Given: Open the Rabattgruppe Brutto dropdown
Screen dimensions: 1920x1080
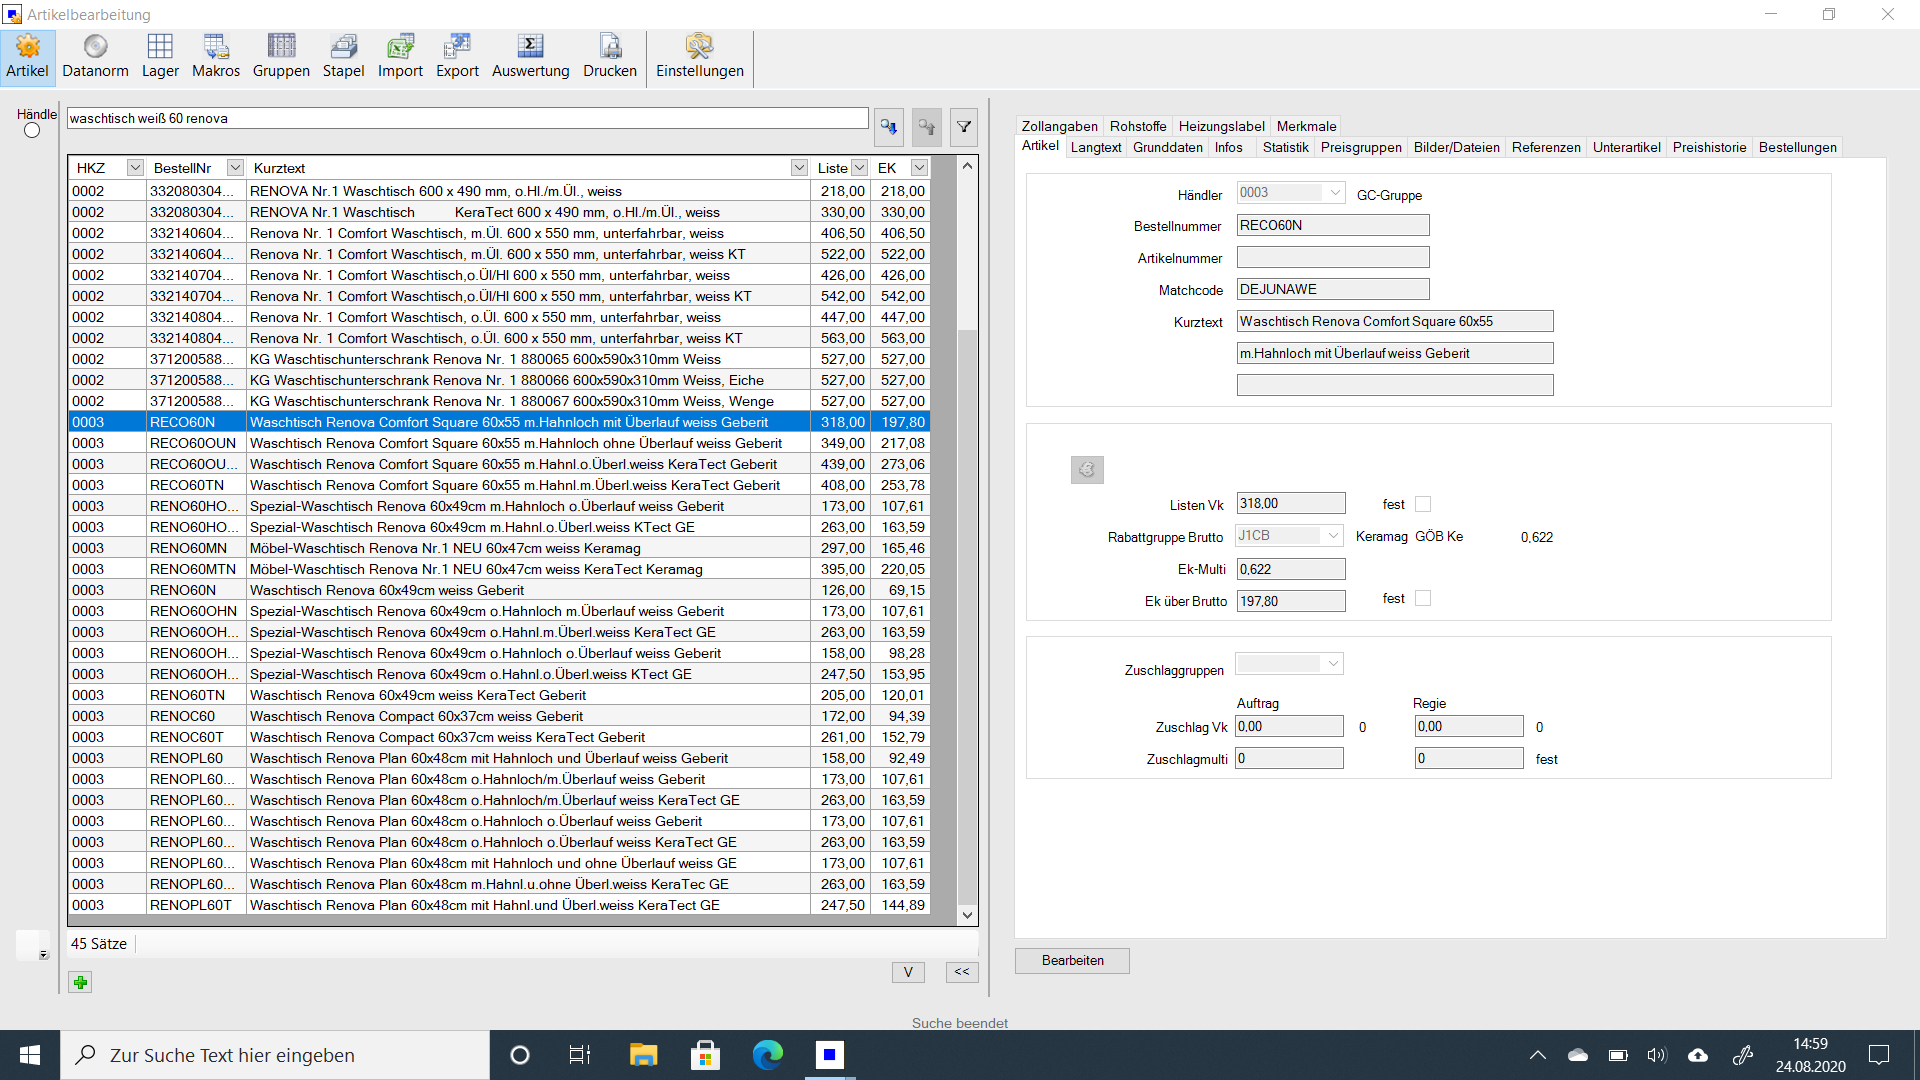Looking at the screenshot, I should (1333, 536).
